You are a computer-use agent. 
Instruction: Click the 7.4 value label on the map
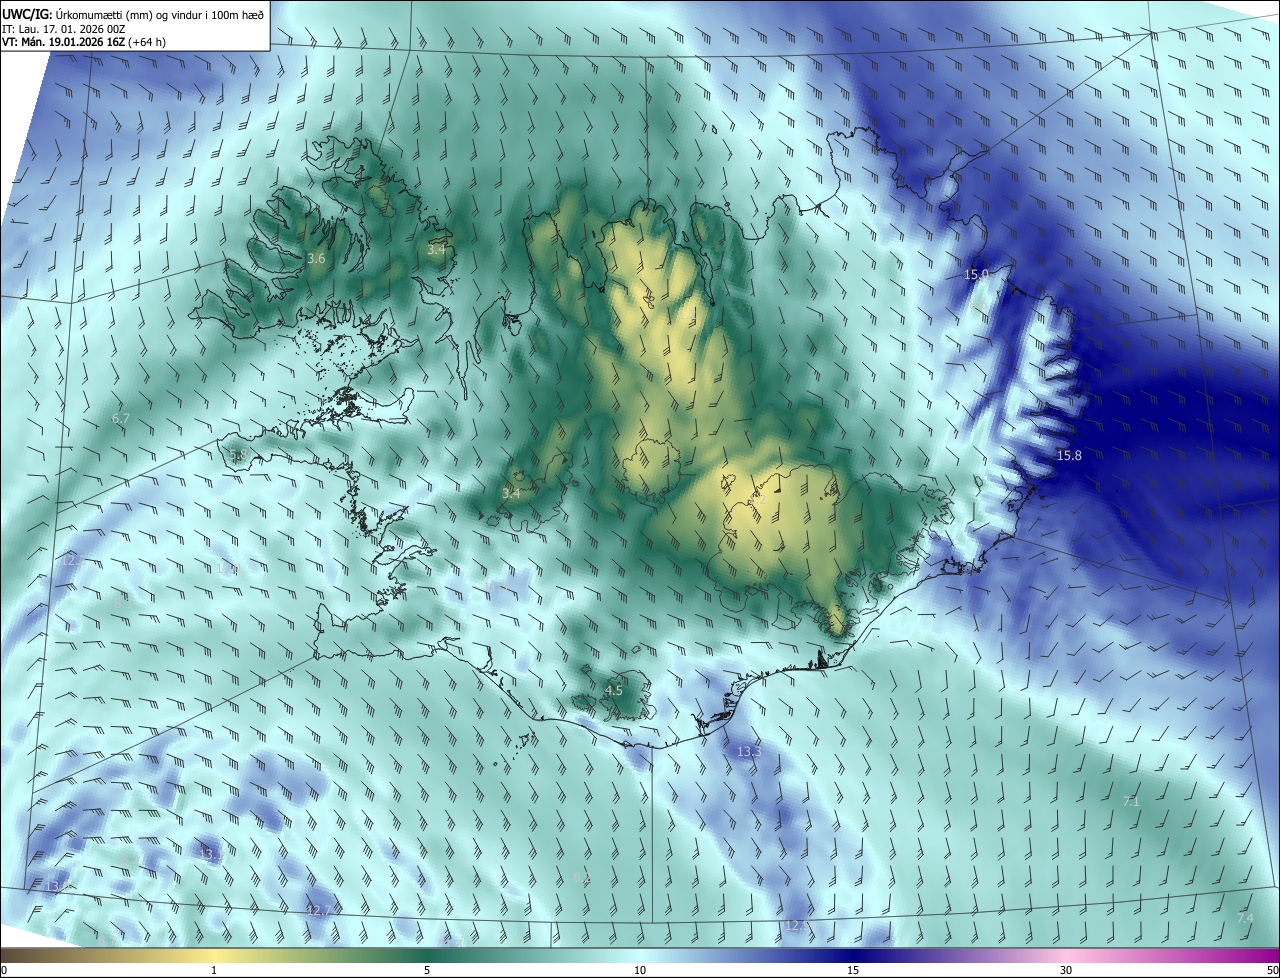pyautogui.click(x=1245, y=919)
